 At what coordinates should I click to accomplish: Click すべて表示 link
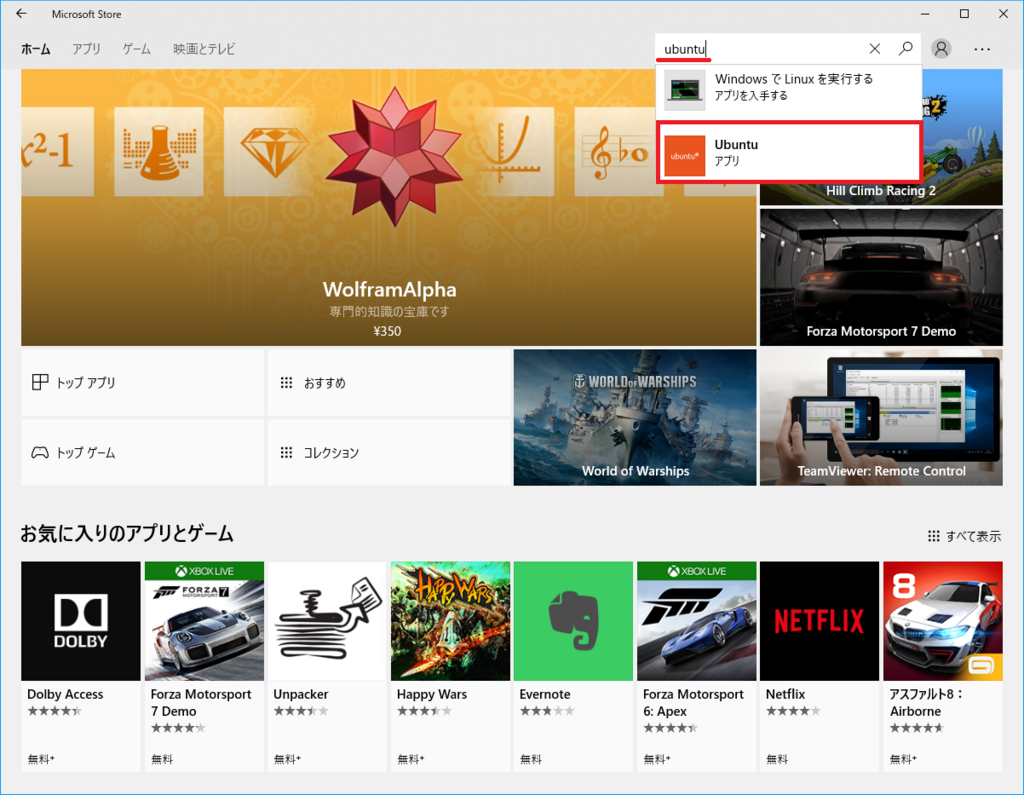pos(973,536)
